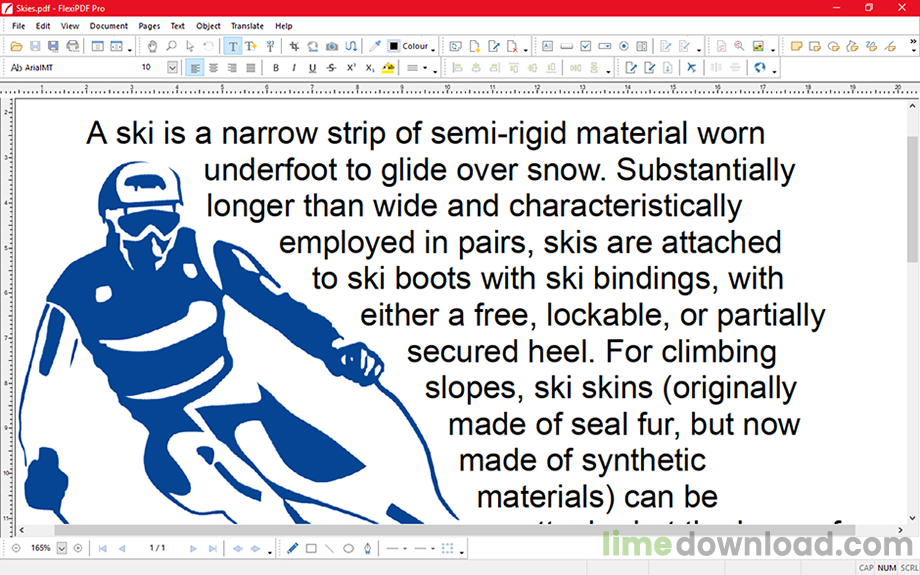Click the new page icon with star
920x575 pixels.
coord(475,46)
